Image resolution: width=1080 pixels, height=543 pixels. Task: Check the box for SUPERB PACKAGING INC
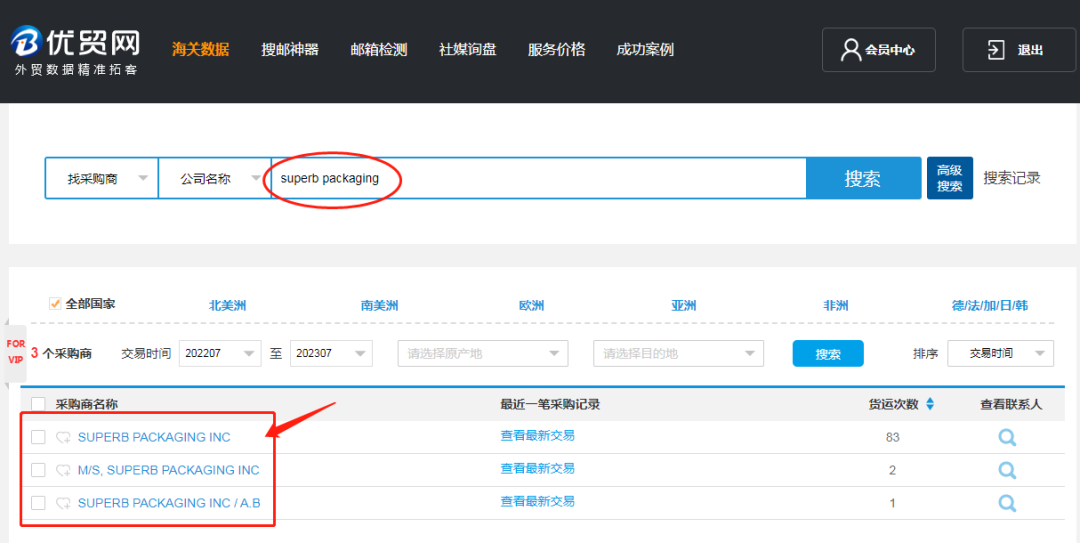39,437
